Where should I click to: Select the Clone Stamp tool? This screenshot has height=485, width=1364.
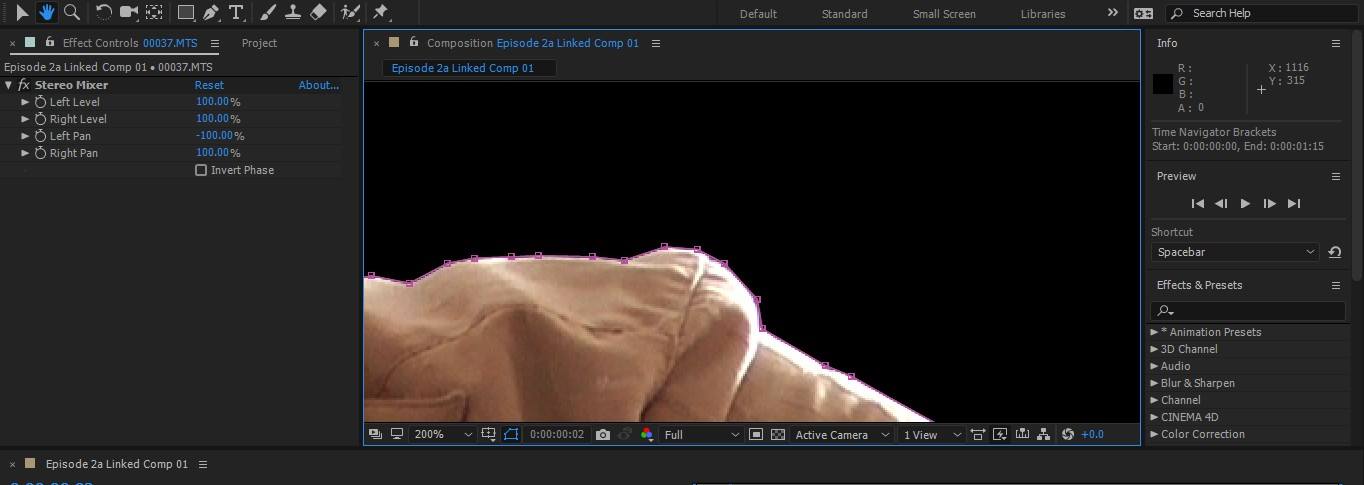point(292,13)
